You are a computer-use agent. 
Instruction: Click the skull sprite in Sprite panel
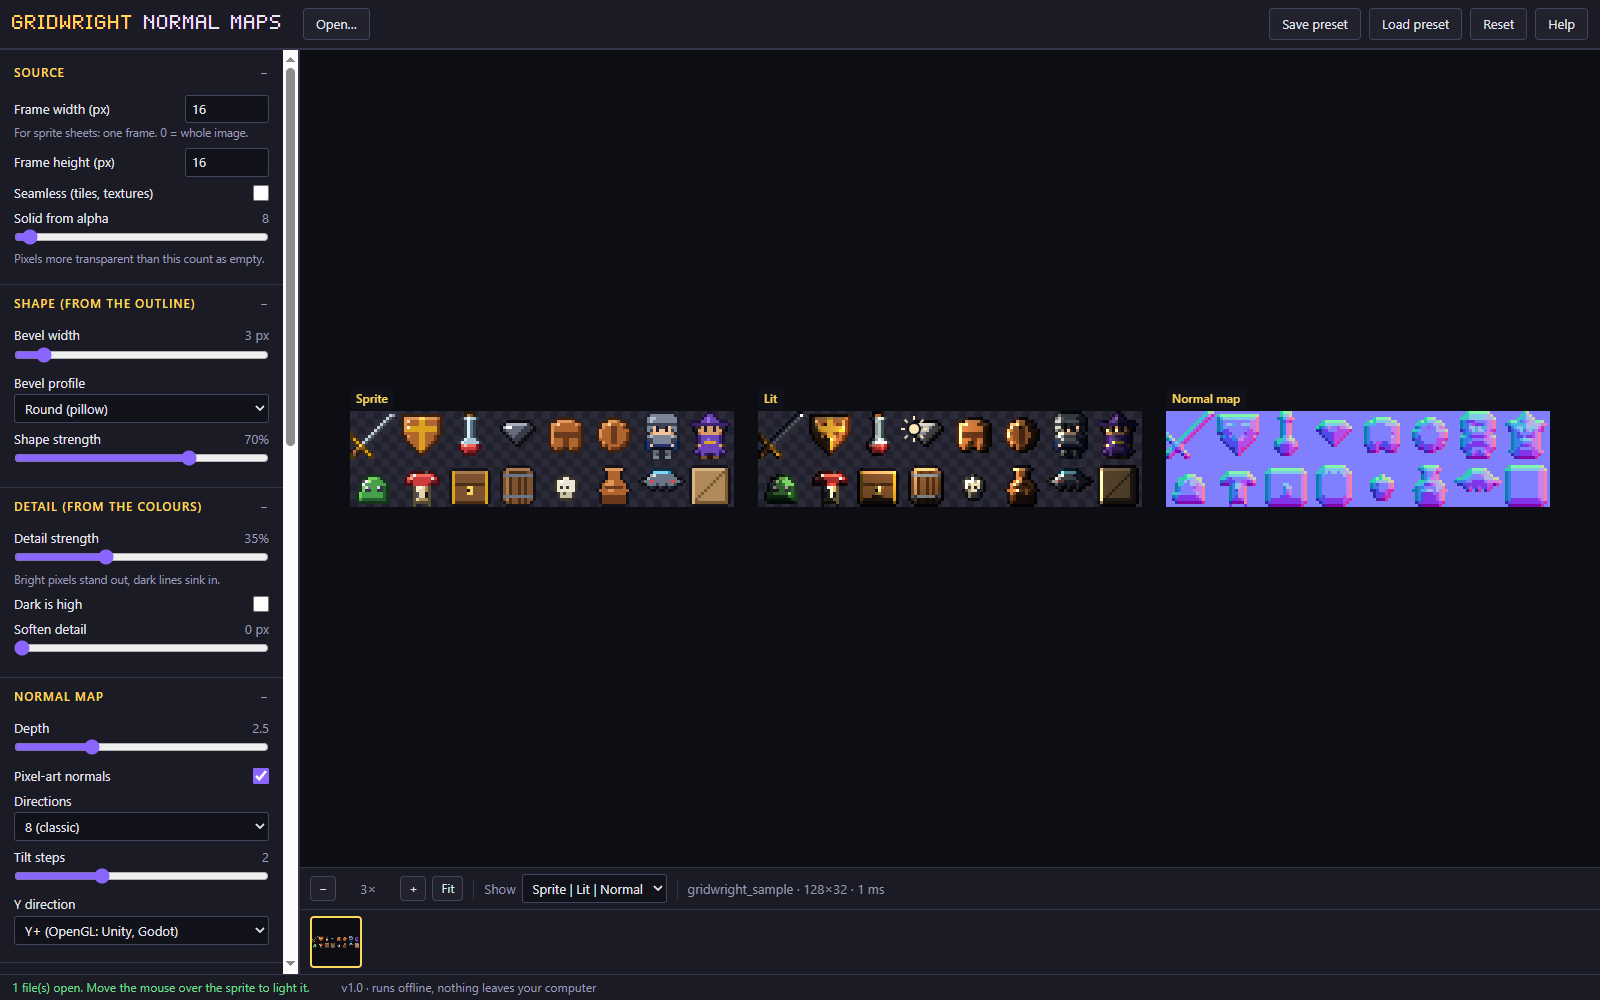pos(566,487)
